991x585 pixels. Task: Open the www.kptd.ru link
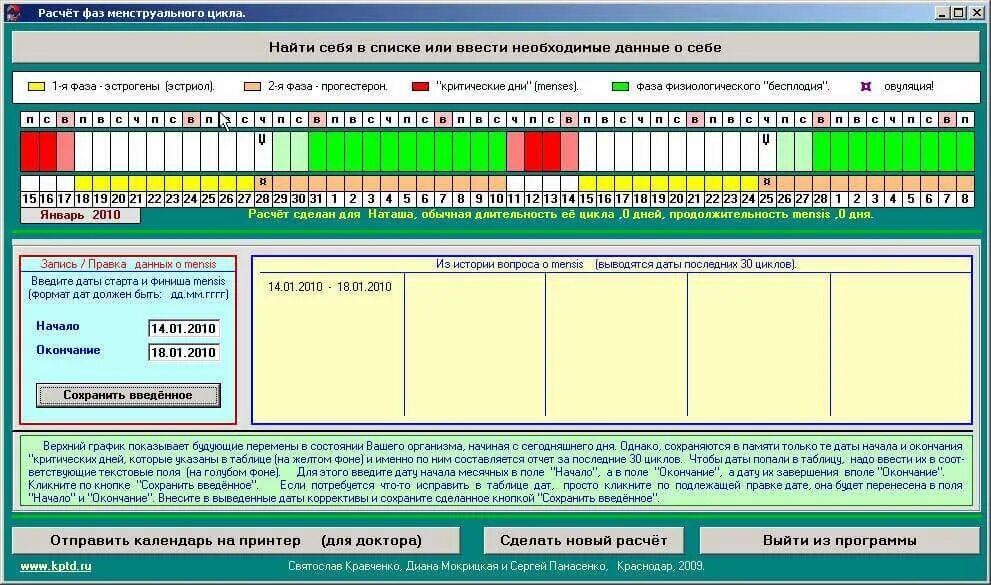56,566
